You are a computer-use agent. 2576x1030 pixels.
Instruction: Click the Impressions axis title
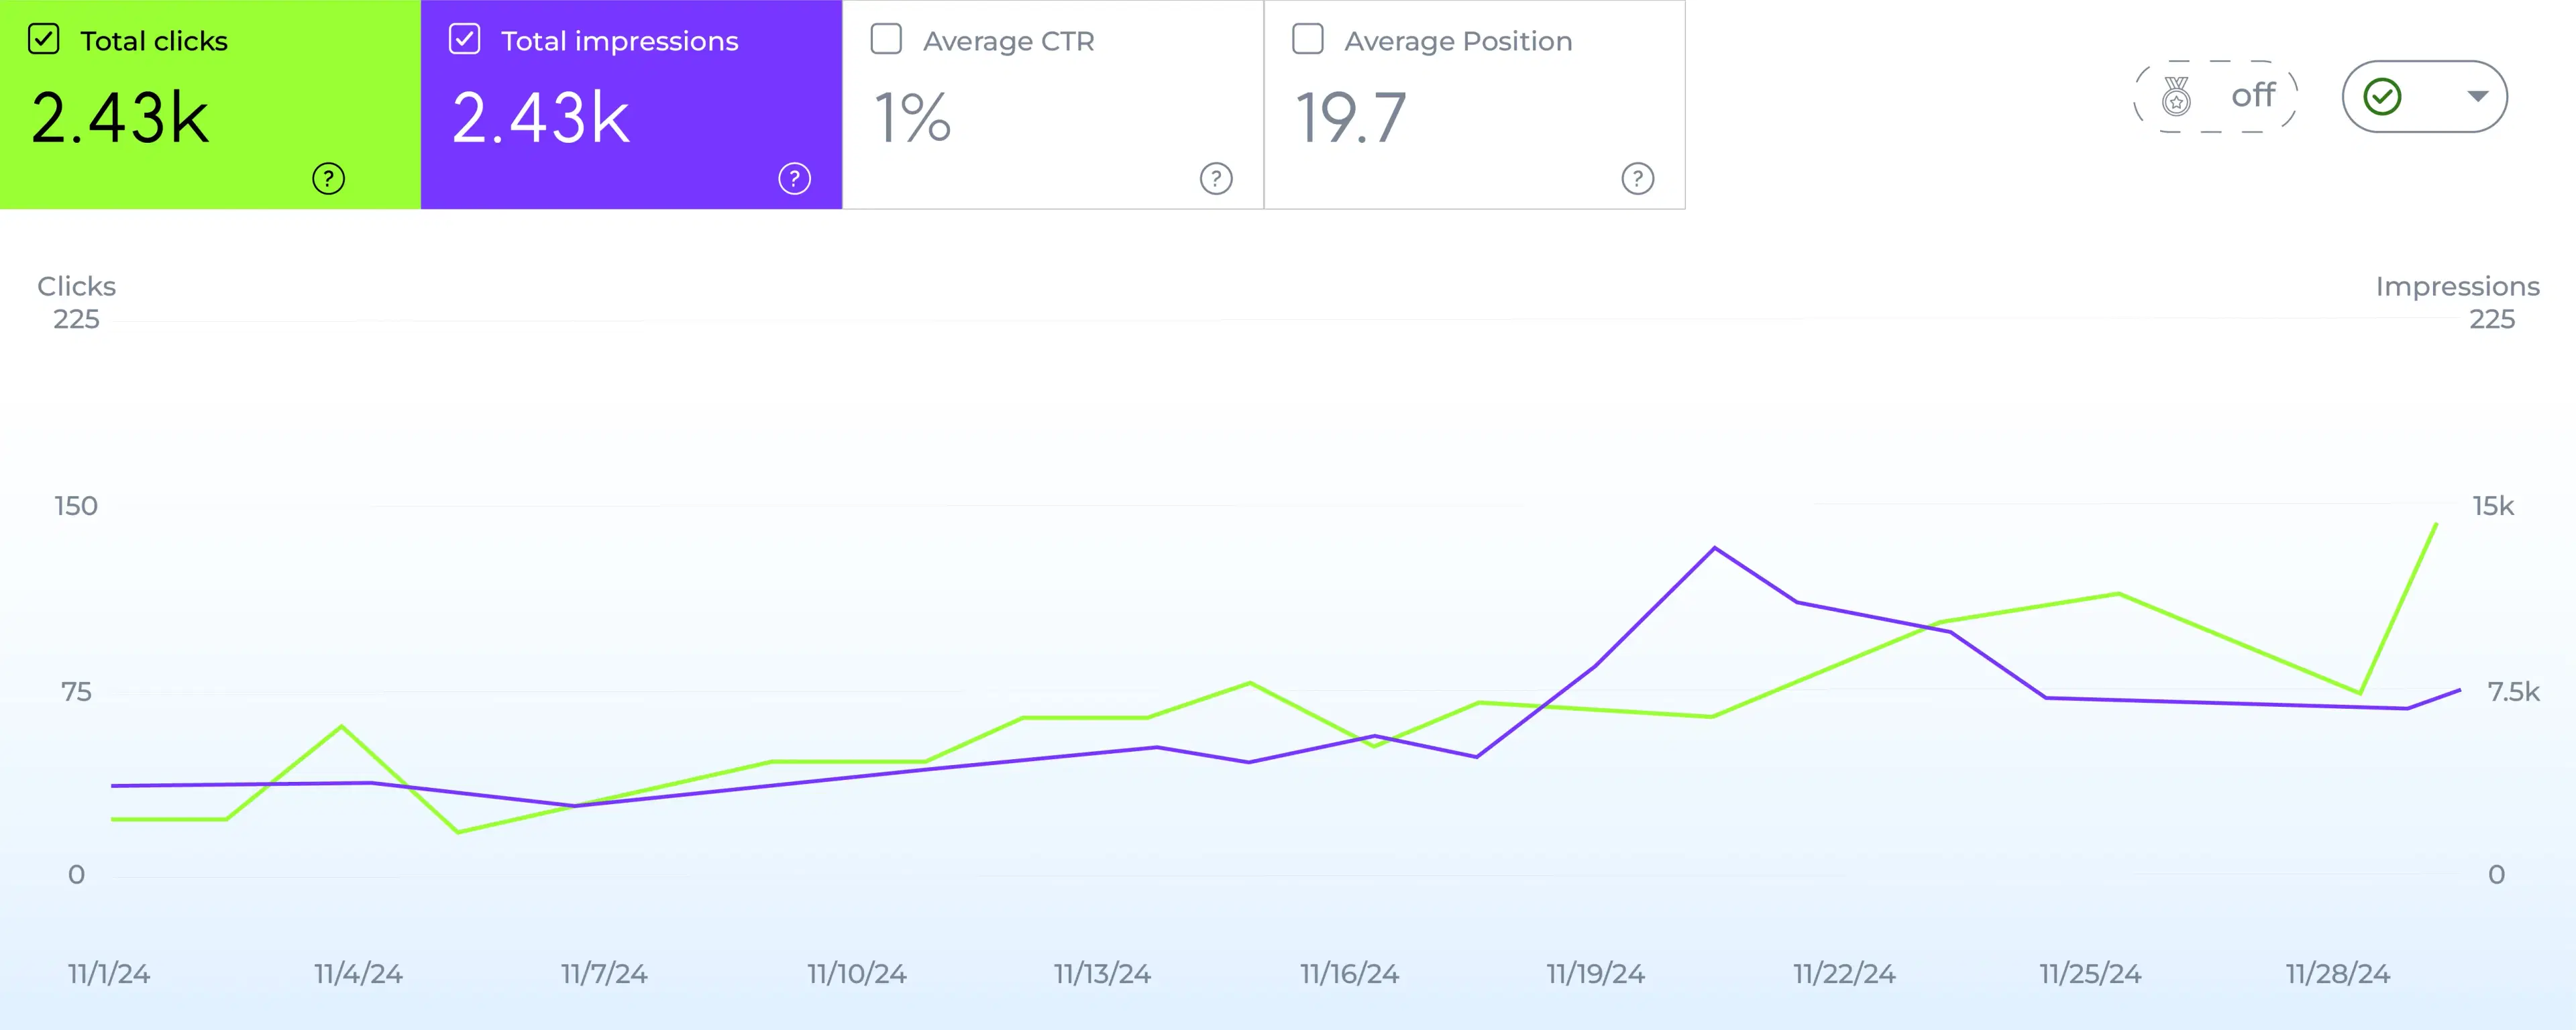pos(2457,287)
